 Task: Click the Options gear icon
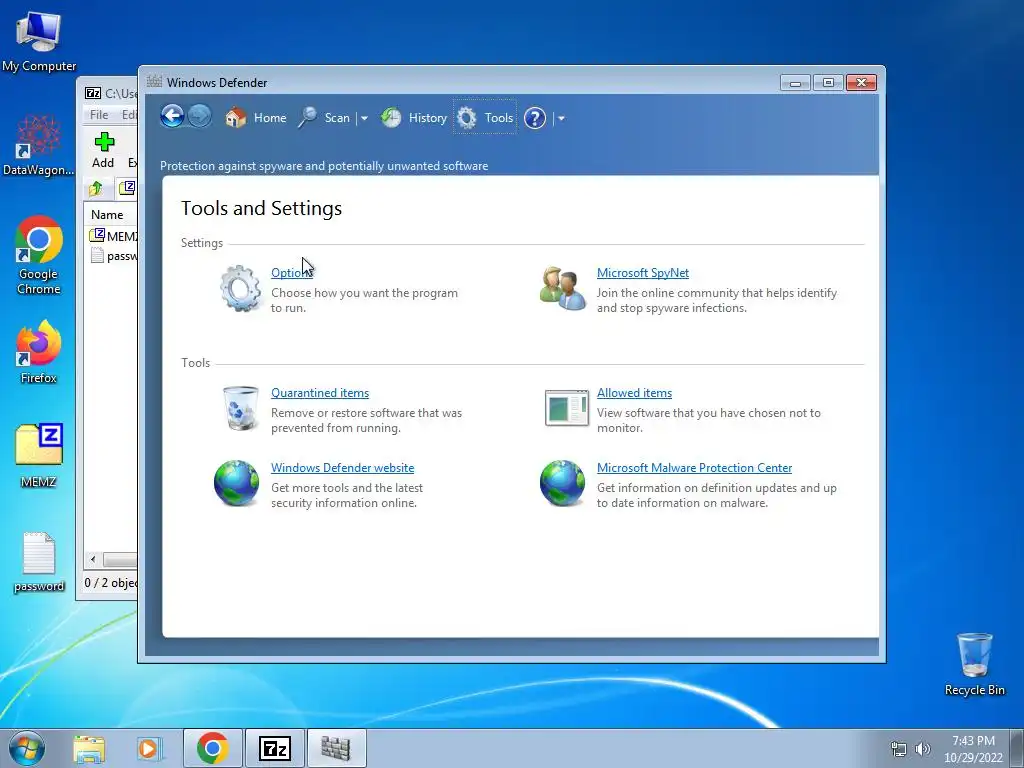point(240,287)
